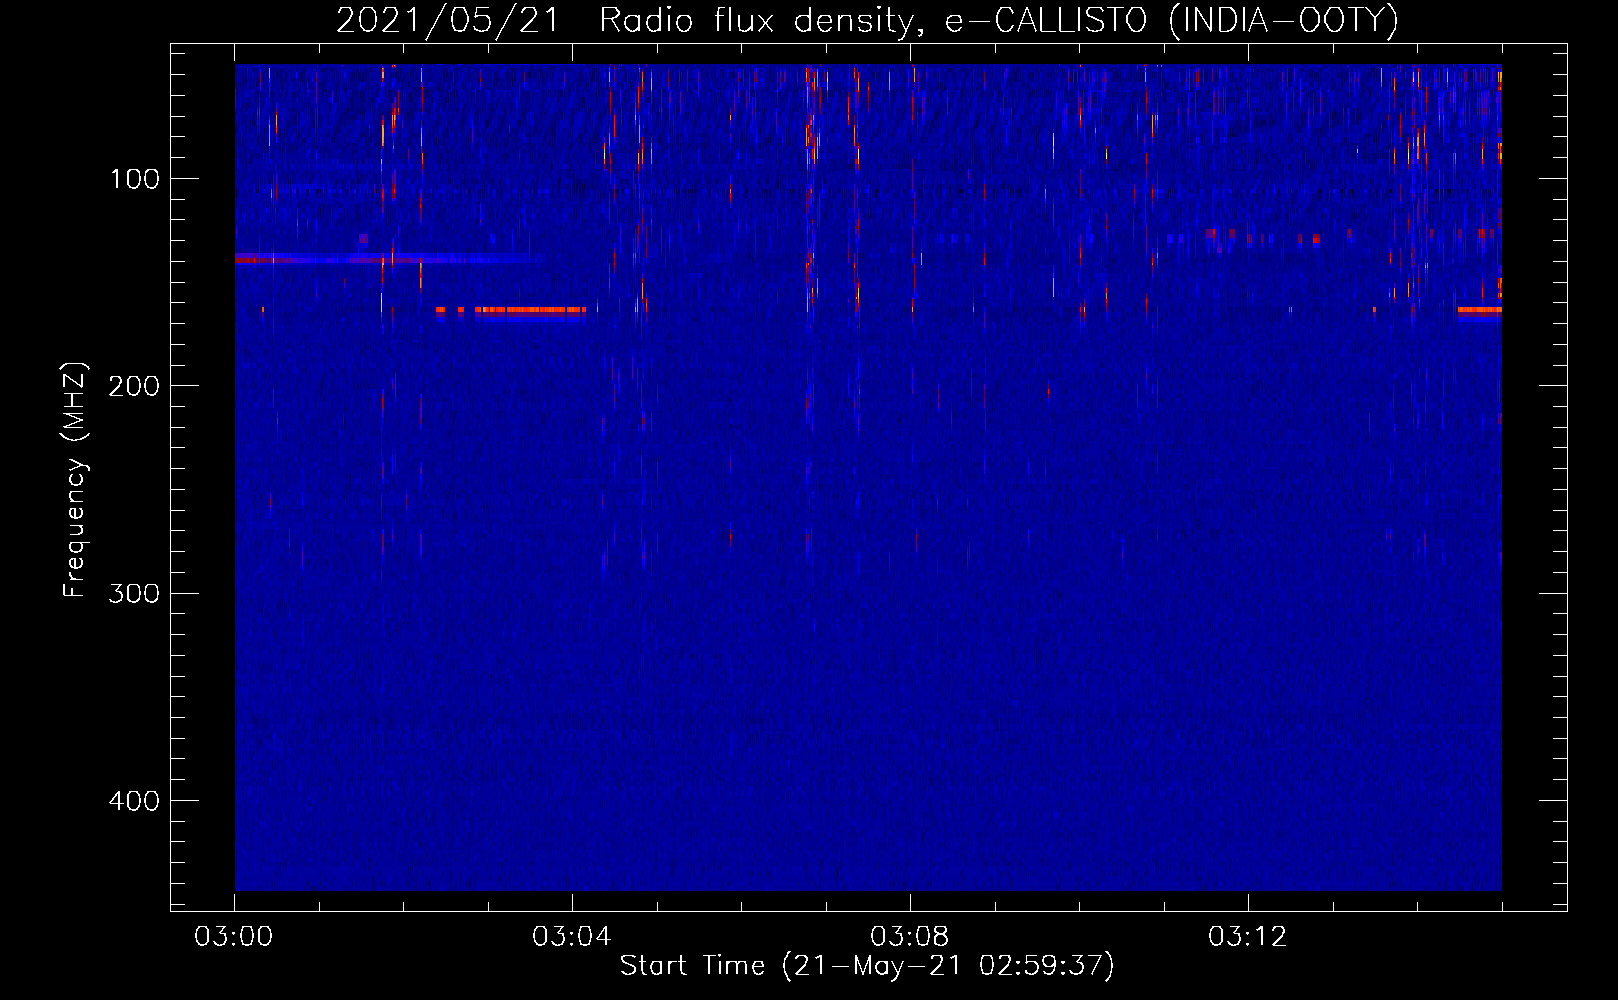
Task: Click the 03:12 time tick label
Action: pos(1247,937)
